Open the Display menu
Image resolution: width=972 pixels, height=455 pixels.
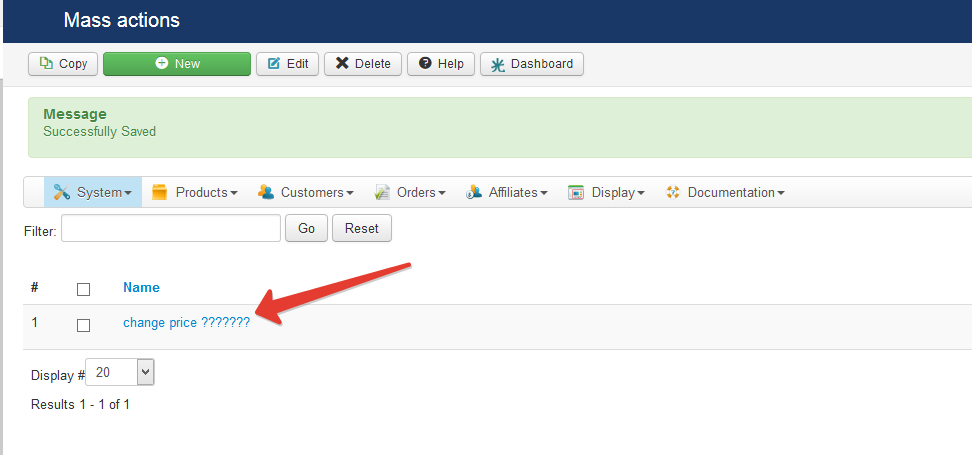coord(606,192)
